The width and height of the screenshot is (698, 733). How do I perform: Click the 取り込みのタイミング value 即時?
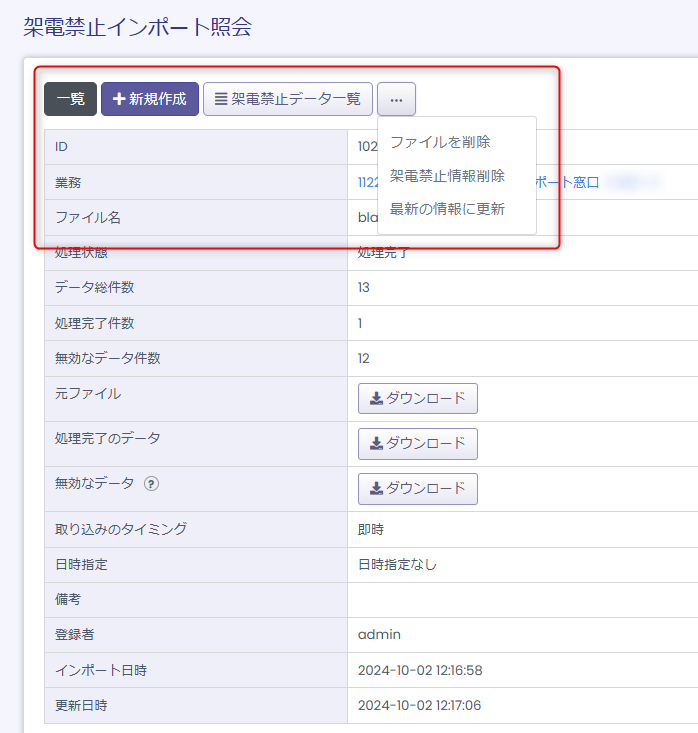pos(371,529)
